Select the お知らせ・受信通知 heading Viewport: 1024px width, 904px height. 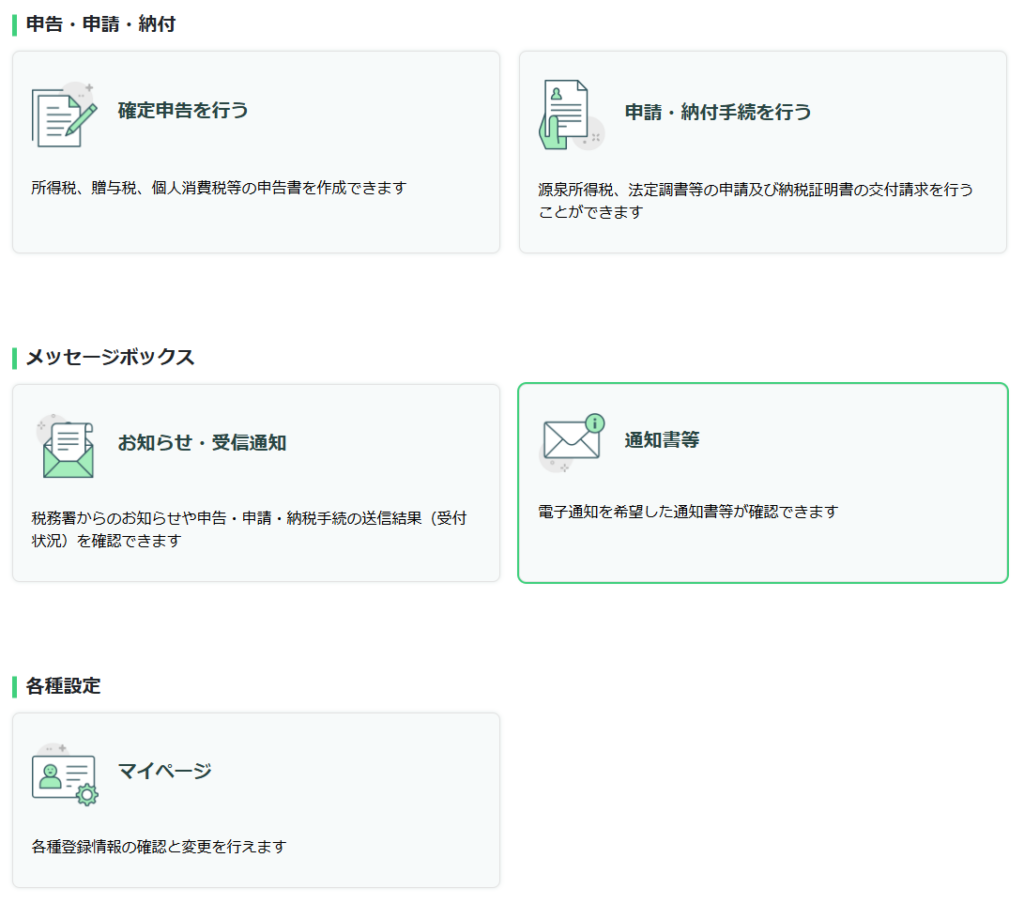[x=202, y=443]
